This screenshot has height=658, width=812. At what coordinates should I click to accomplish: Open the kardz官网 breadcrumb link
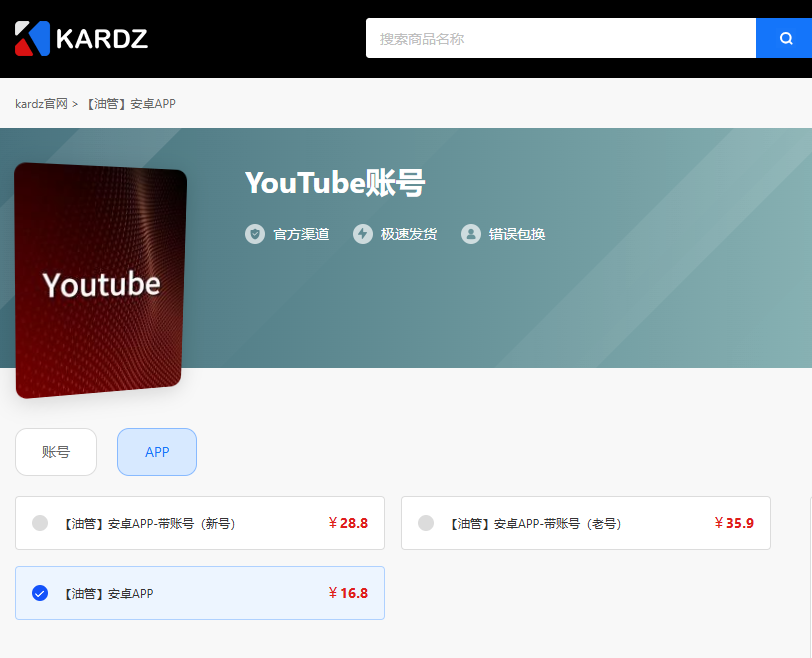click(41, 104)
